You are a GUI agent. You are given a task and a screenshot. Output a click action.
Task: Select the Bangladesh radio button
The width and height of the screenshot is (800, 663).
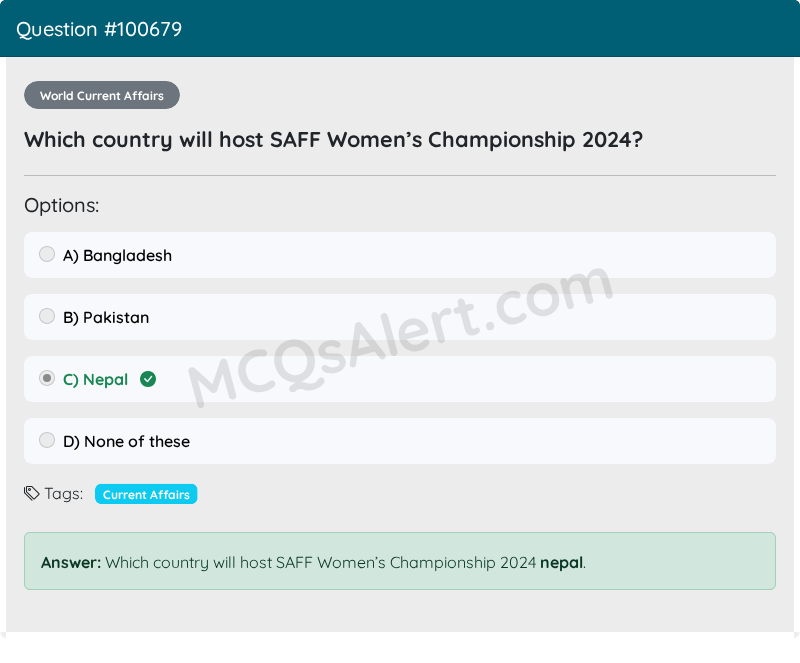click(47, 254)
